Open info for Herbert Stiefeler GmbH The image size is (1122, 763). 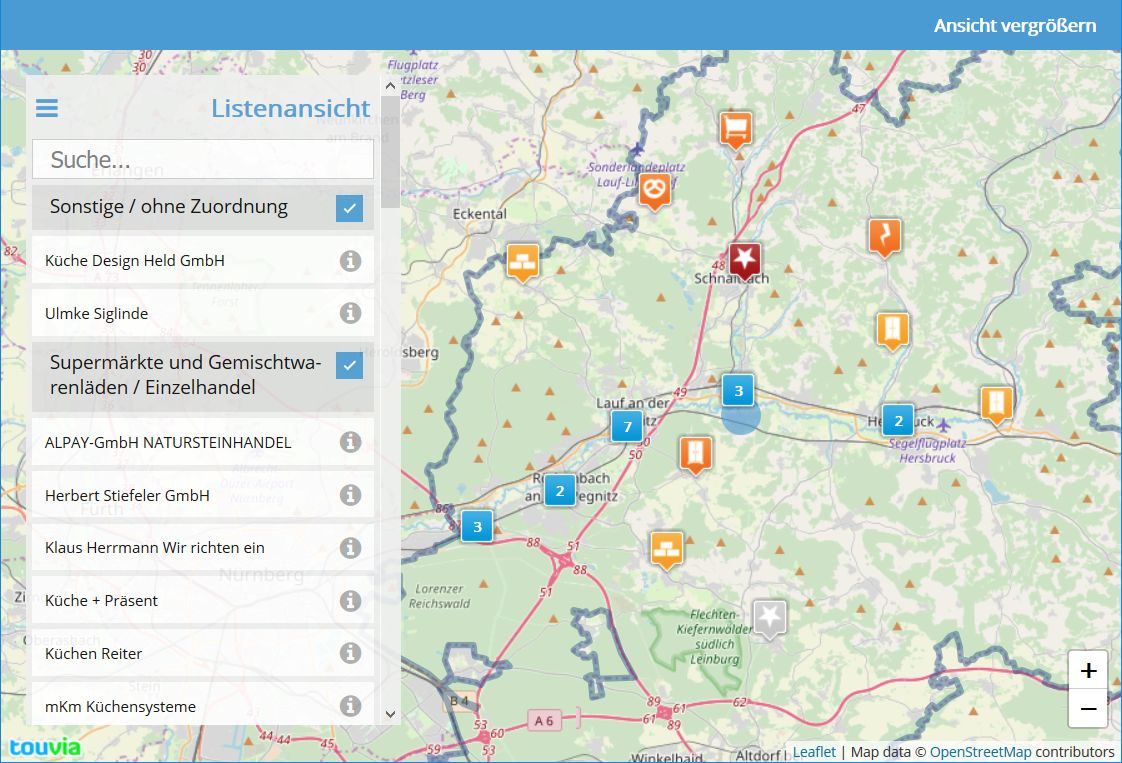point(350,495)
